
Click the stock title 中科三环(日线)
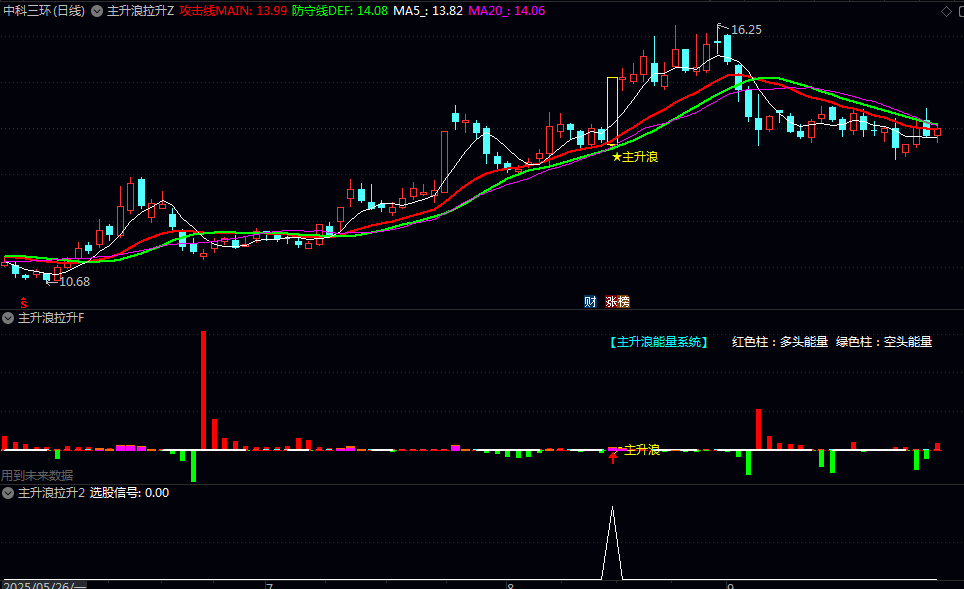(44, 10)
